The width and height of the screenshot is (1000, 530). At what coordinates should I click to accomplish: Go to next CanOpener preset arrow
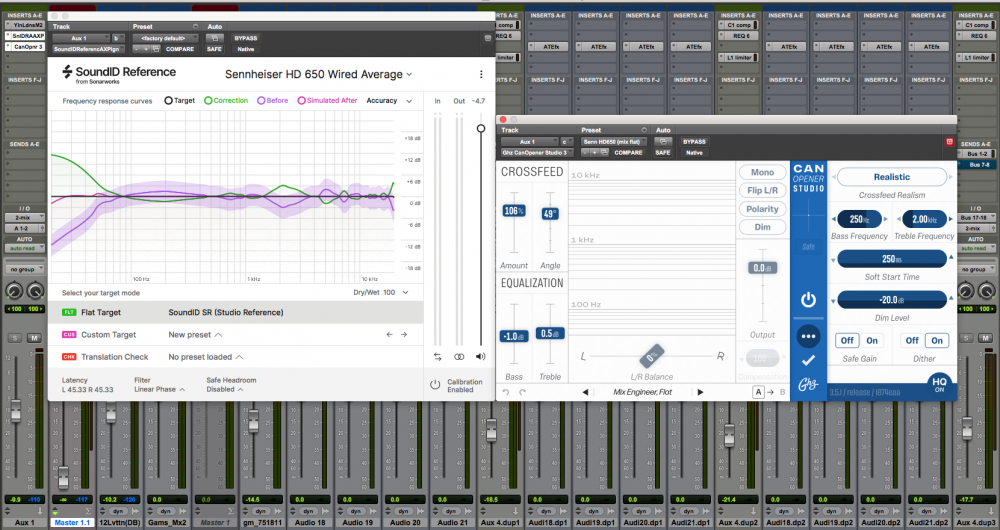click(699, 392)
